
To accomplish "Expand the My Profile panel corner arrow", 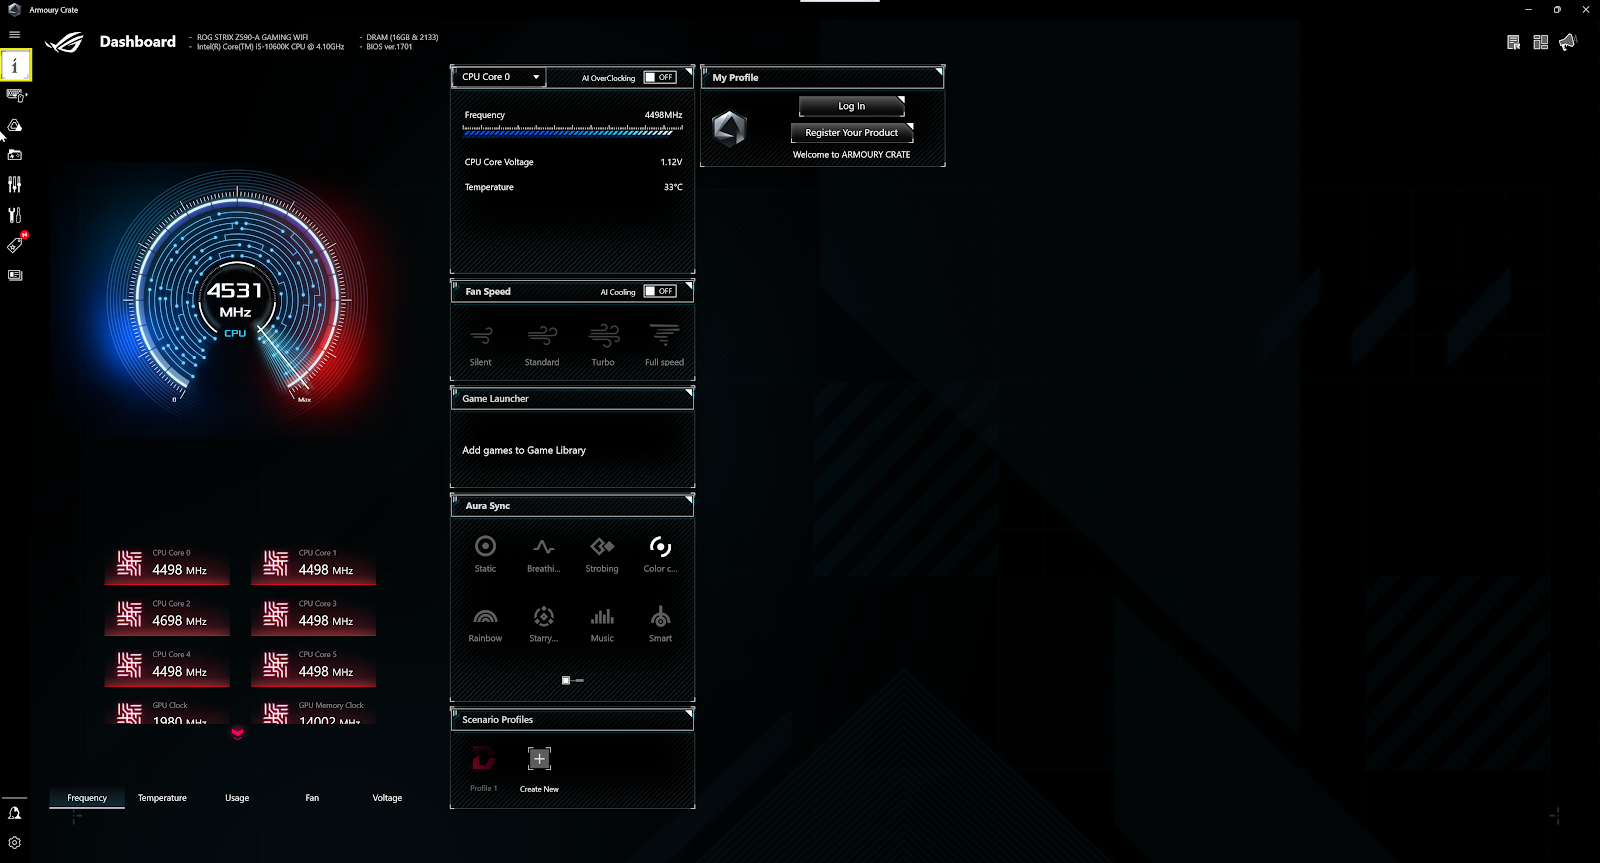I will (939, 72).
